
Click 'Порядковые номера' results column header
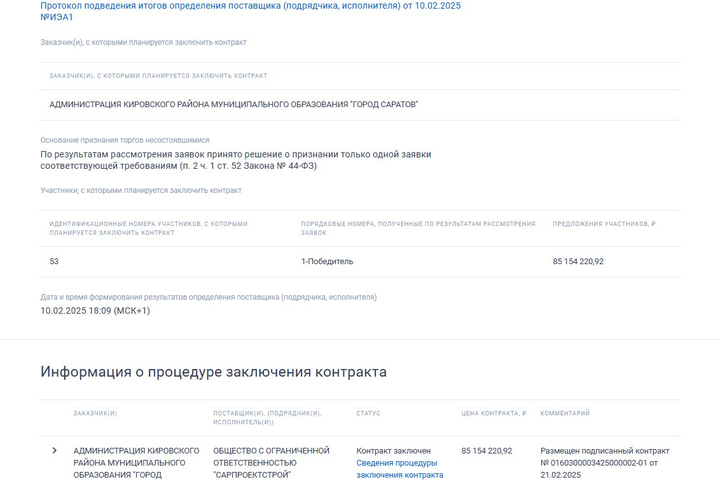pos(418,228)
